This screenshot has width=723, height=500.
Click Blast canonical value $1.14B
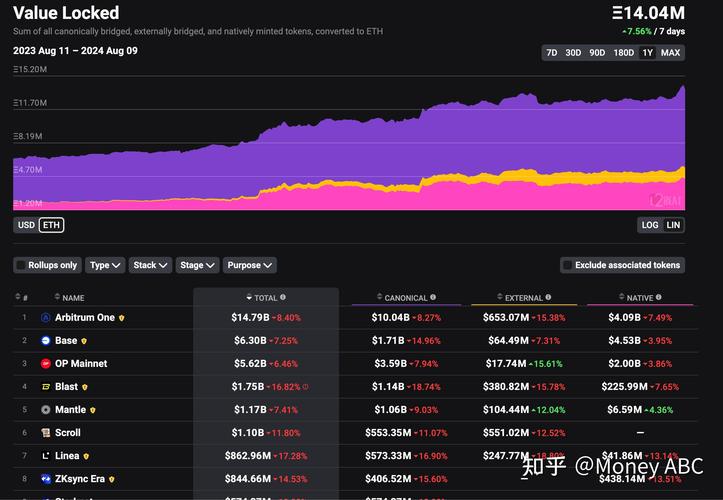point(388,387)
